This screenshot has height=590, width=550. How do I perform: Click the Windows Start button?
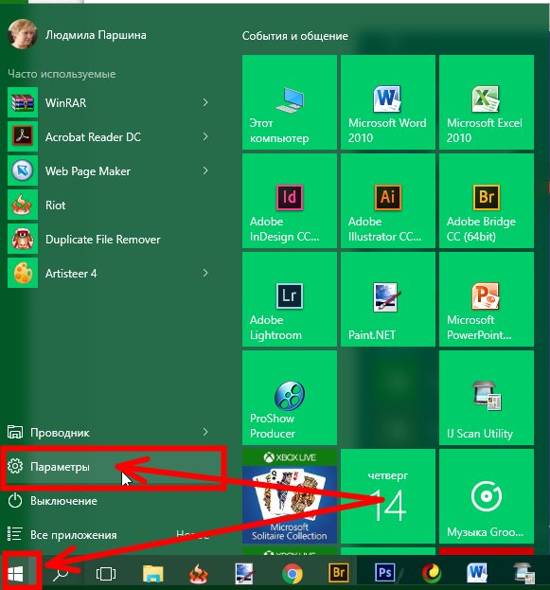[x=16, y=573]
